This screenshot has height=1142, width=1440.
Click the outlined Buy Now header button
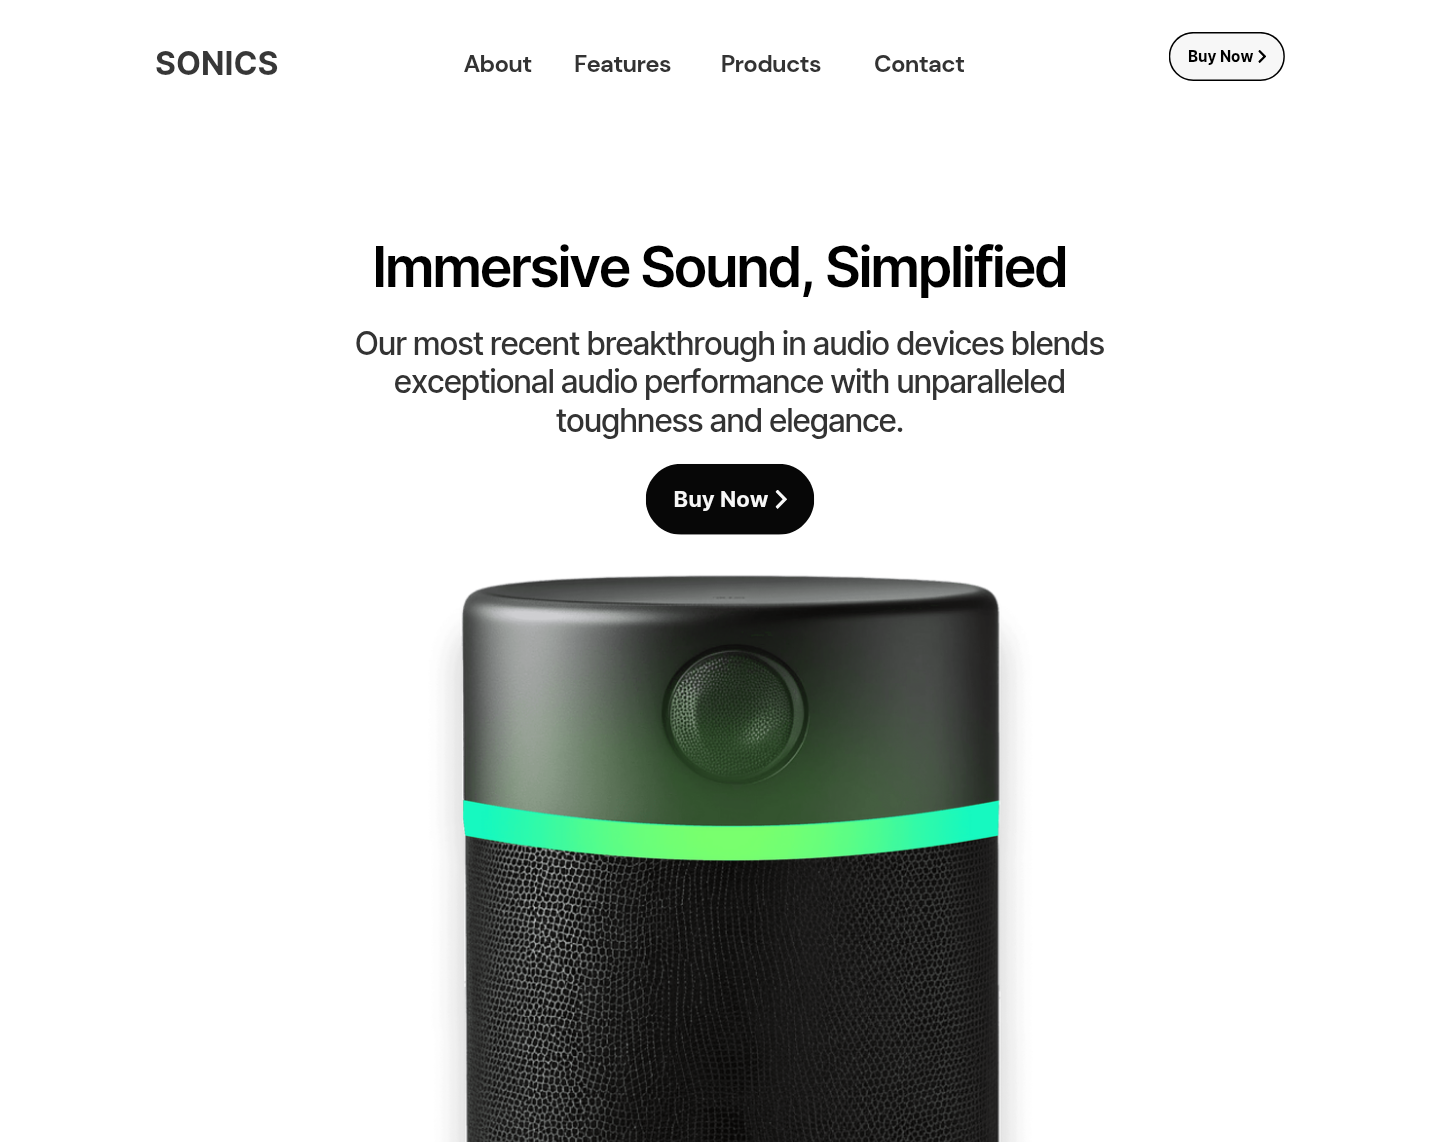coord(1226,56)
